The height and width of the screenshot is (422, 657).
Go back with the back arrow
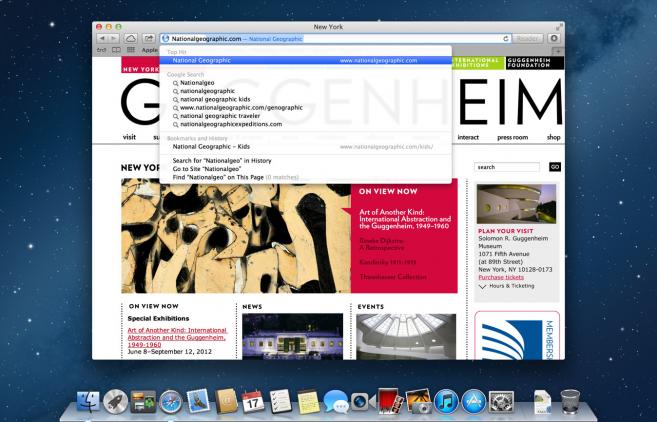coord(102,39)
